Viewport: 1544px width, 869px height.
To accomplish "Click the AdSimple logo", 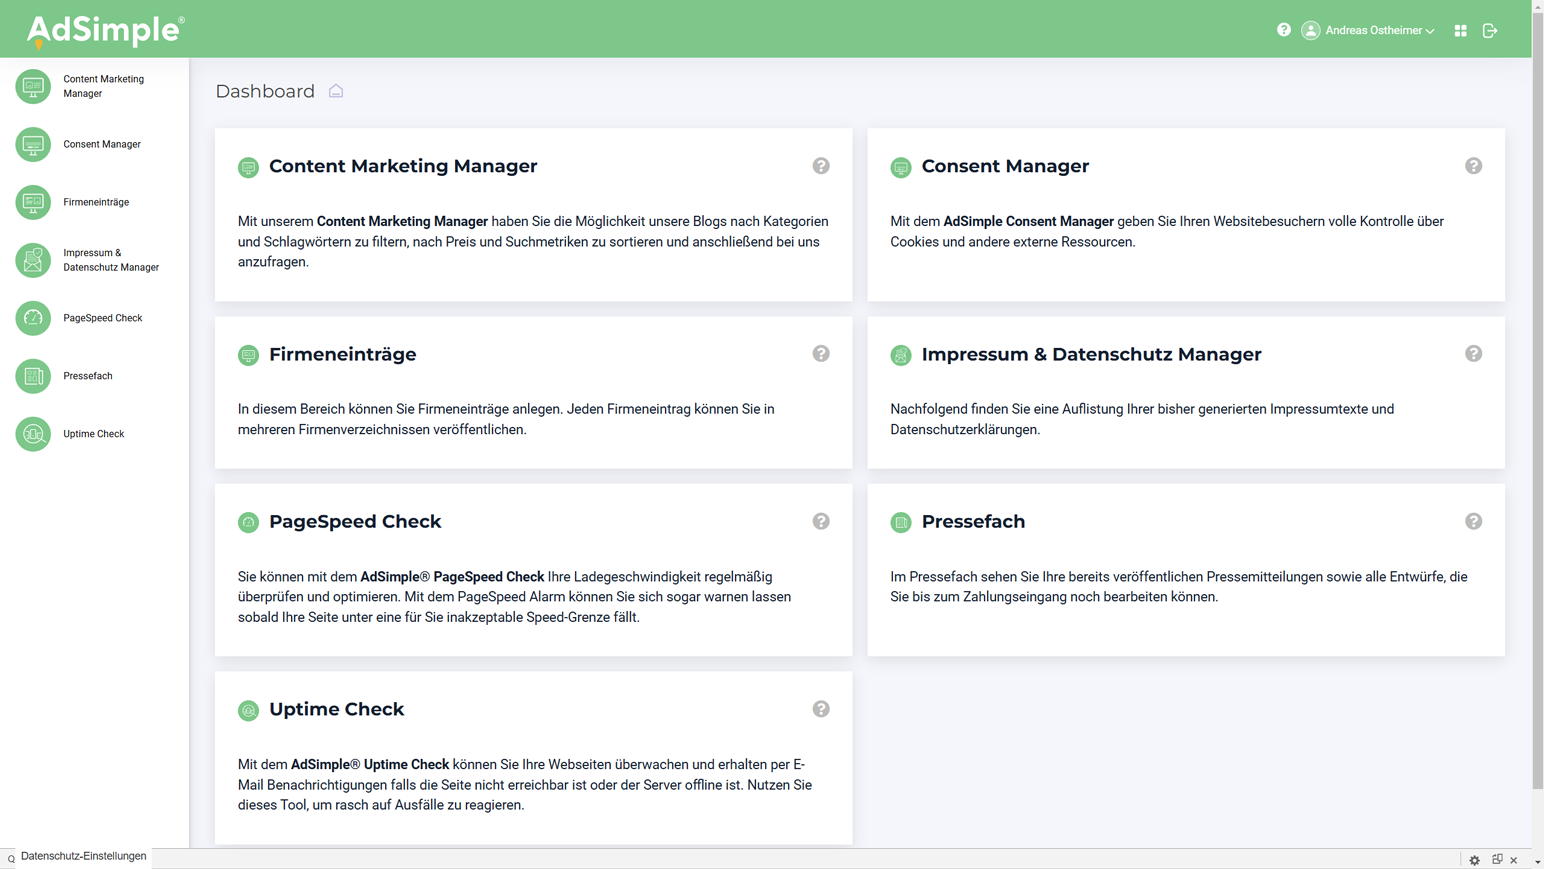I will (x=105, y=30).
